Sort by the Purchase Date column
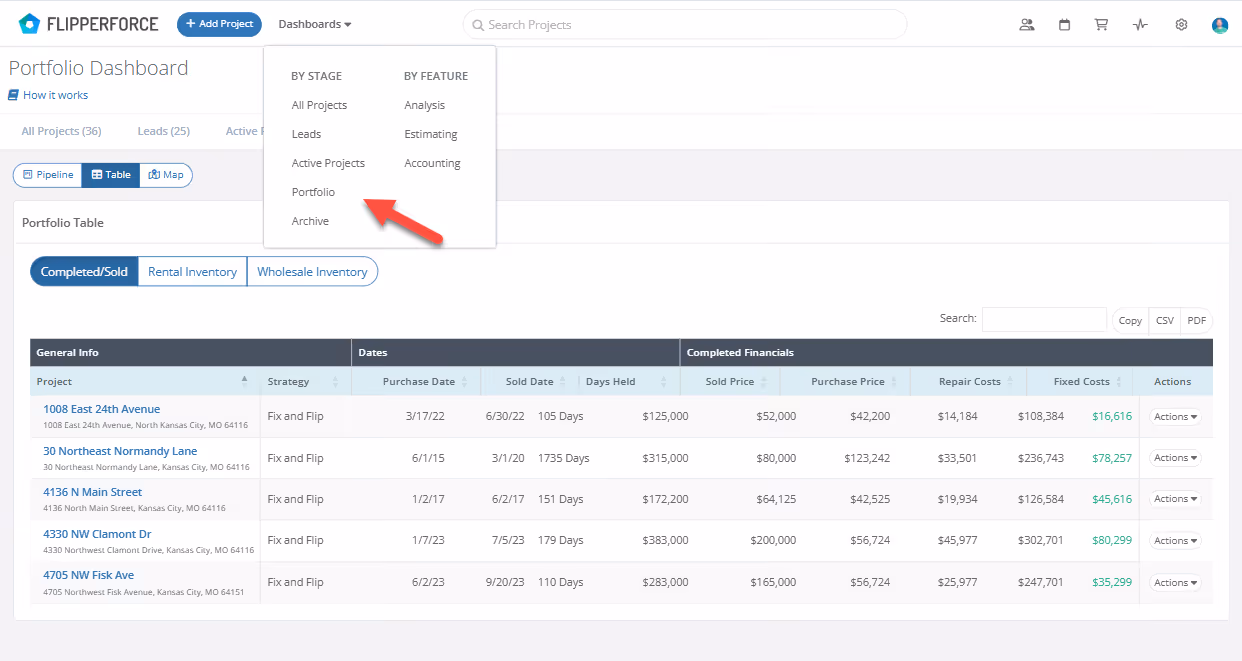 tap(416, 381)
